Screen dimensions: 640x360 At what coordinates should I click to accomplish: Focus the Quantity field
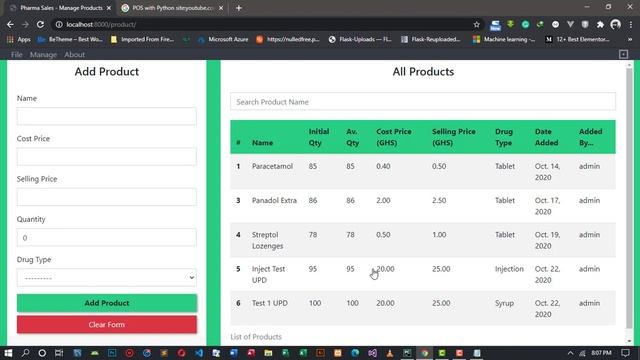point(107,237)
